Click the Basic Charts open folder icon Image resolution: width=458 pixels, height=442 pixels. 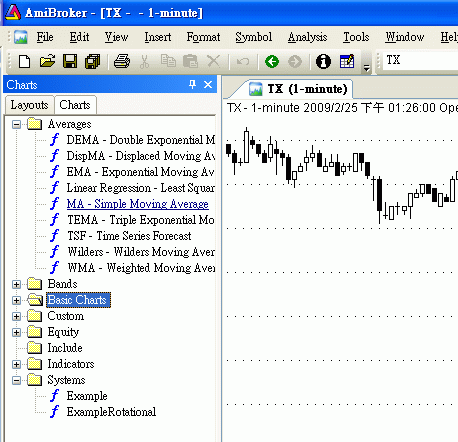click(x=35, y=300)
